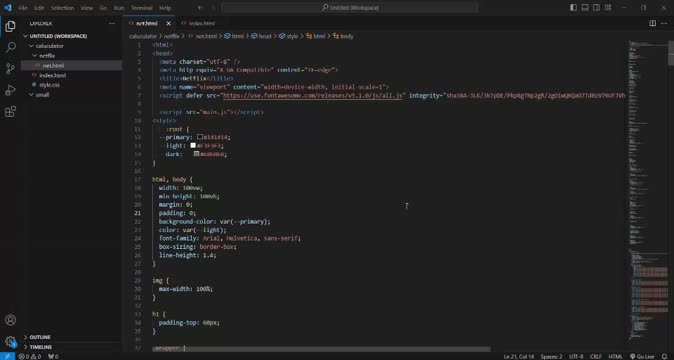674x360 pixels.
Task: Toggle the secondary side bar layout button
Action: pos(597,7)
